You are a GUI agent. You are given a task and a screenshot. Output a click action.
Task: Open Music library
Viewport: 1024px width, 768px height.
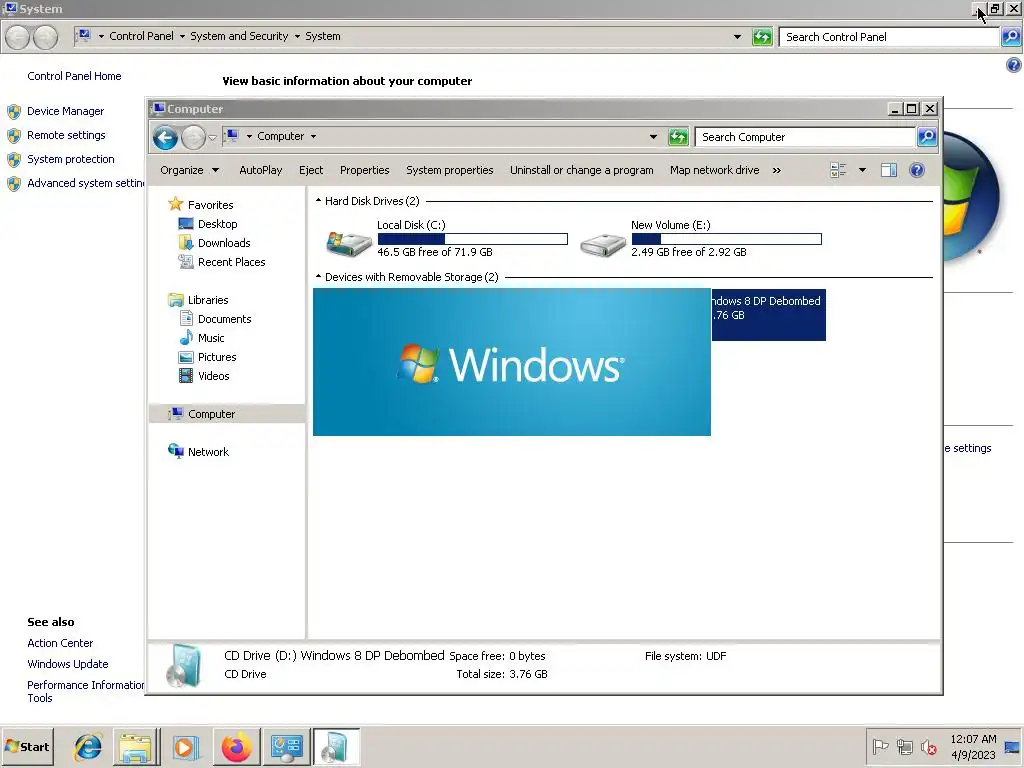point(210,337)
